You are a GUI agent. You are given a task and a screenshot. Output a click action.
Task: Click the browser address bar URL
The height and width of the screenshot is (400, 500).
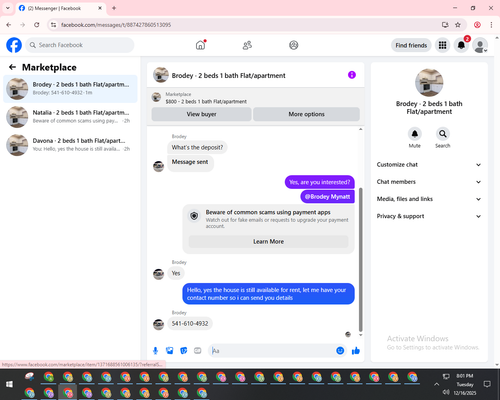pyautogui.click(x=116, y=25)
